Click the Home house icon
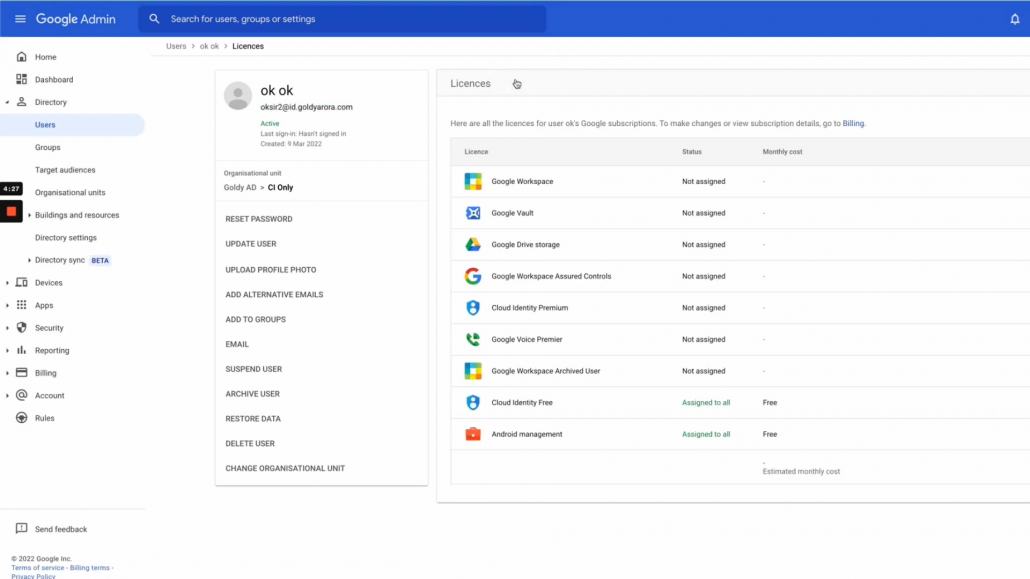1030x579 pixels. [22, 57]
